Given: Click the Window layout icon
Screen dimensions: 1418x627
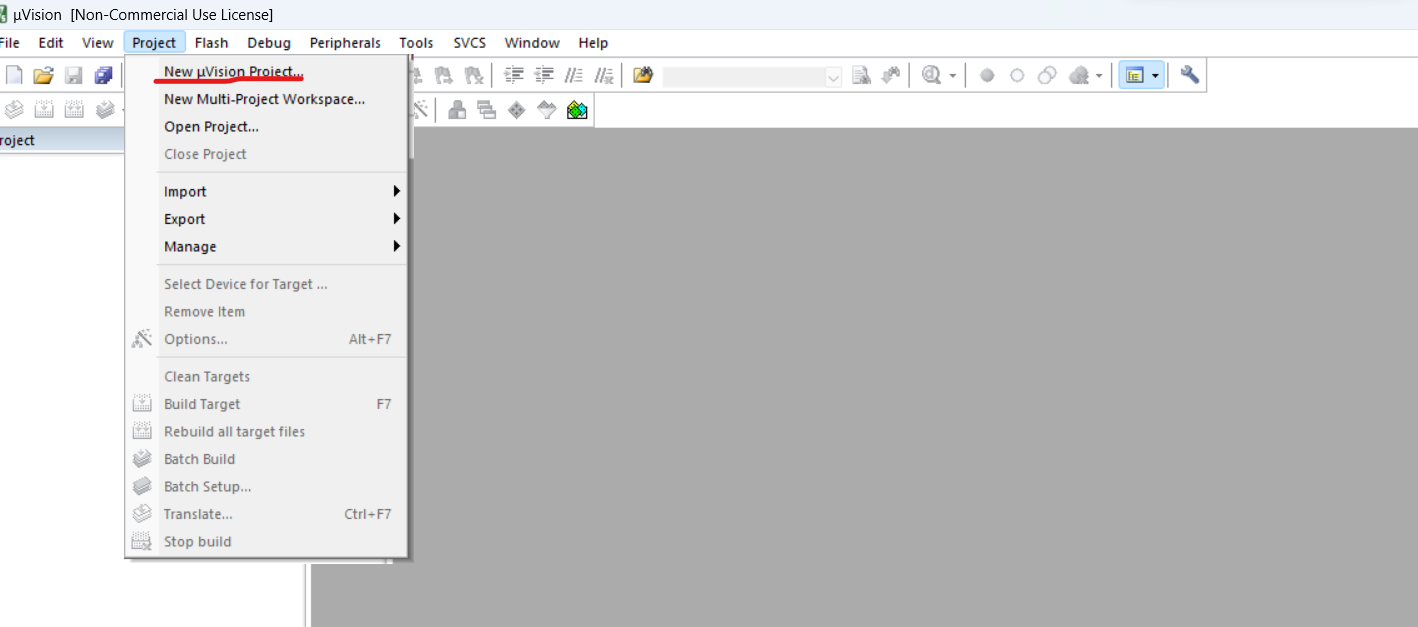Looking at the screenshot, I should [1134, 75].
